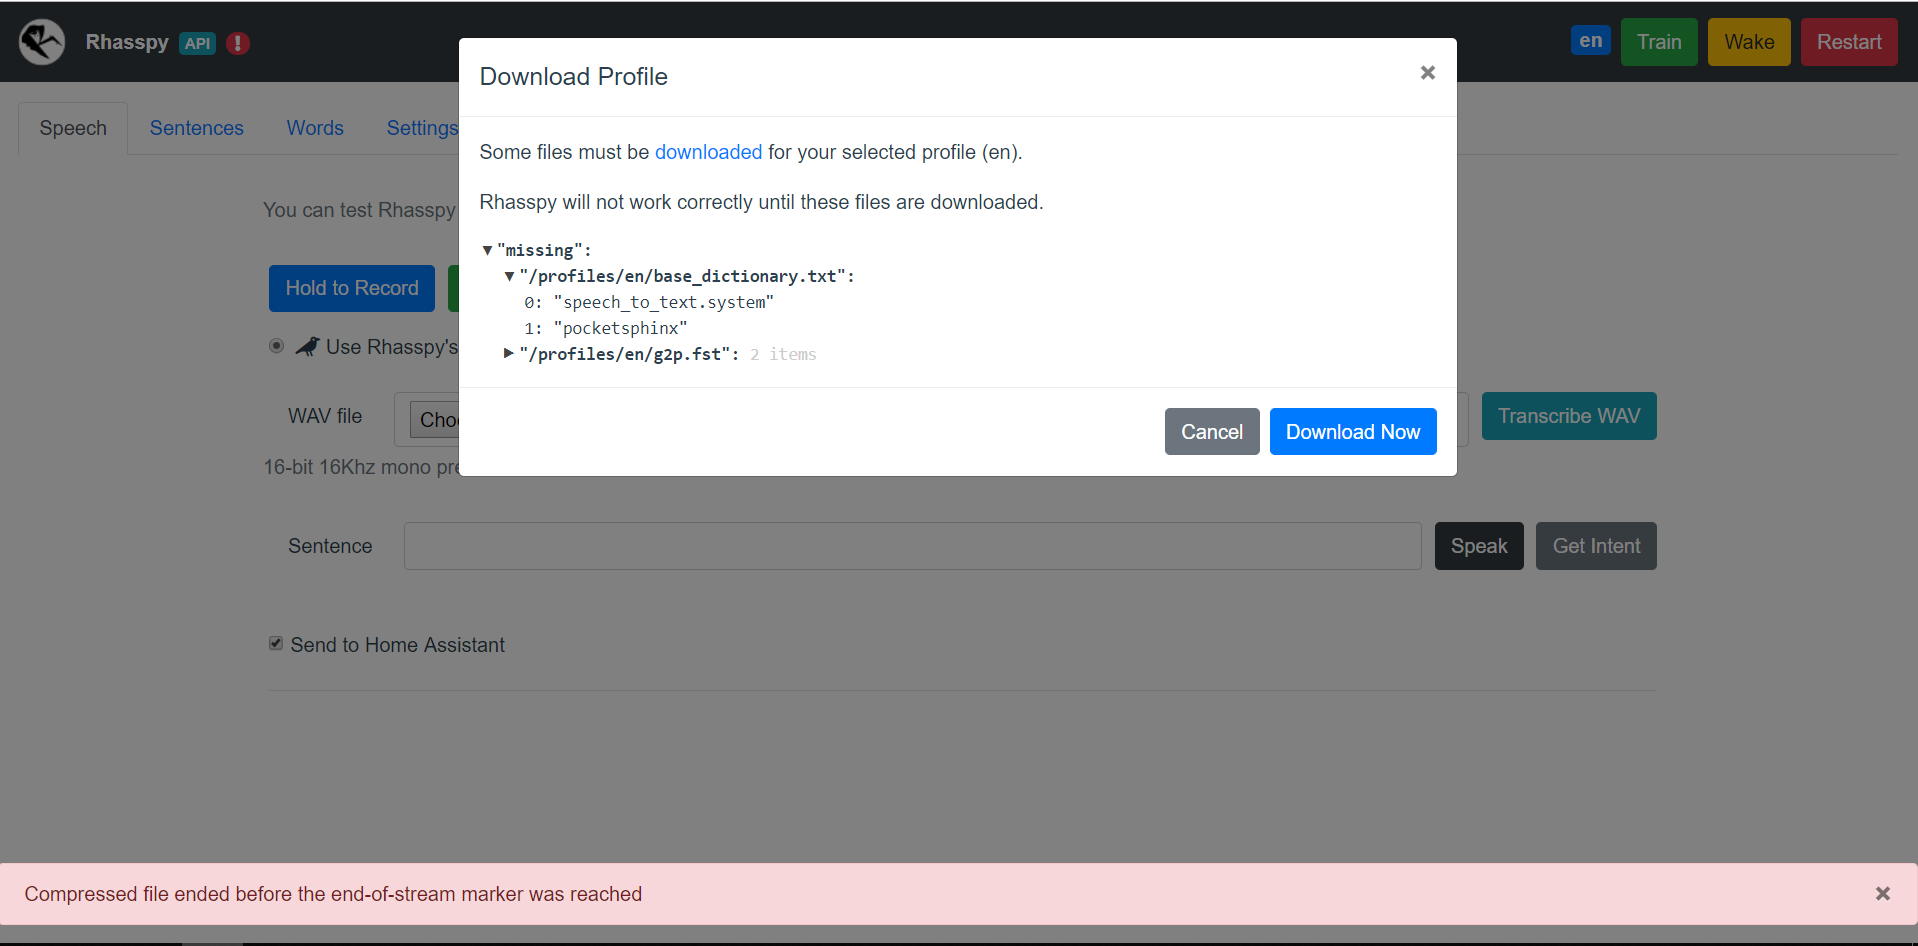
Task: Click the Train button
Action: (1658, 41)
